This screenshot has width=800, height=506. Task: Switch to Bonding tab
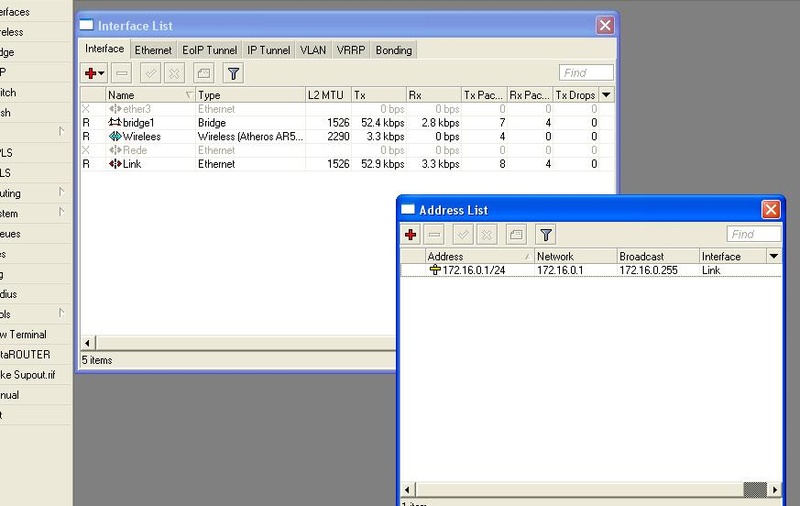tap(394, 50)
